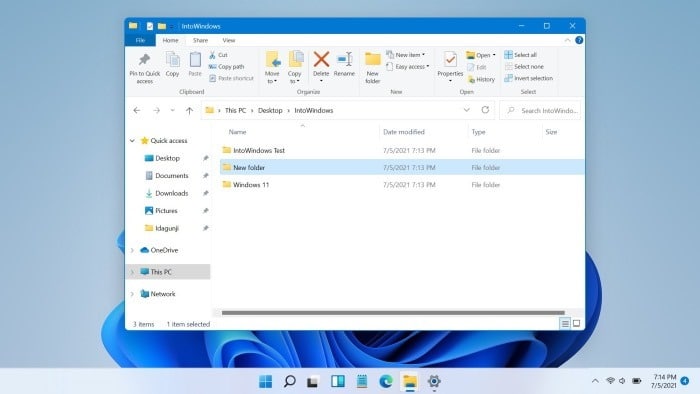
Task: Expand the Network tree node
Action: point(132,294)
